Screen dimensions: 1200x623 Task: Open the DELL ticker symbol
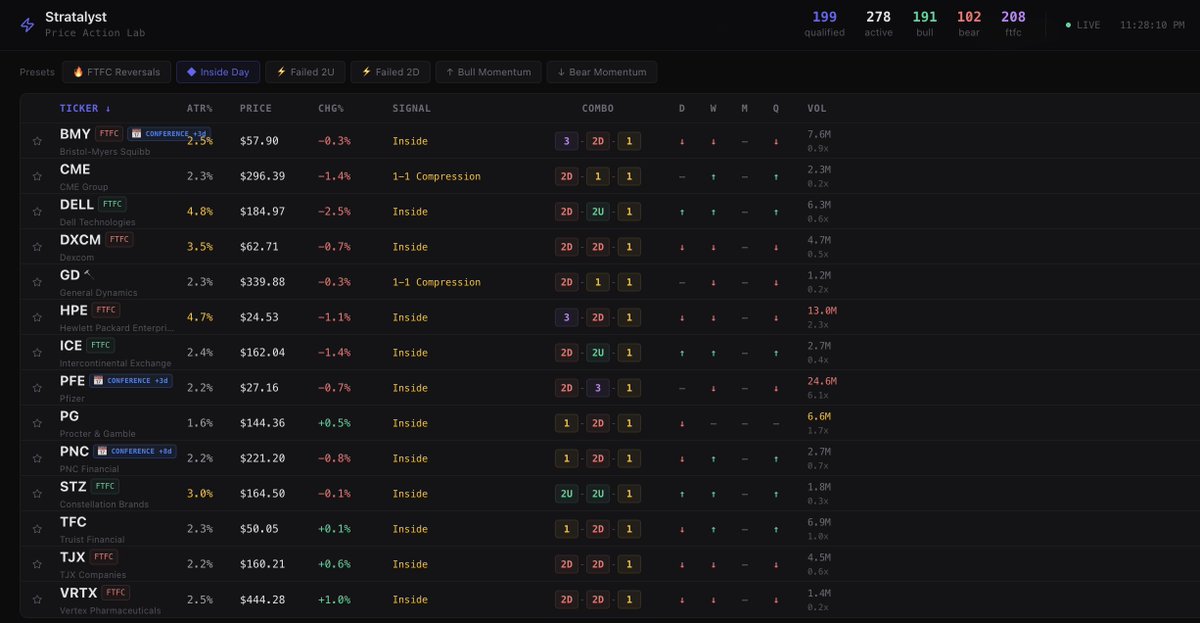[77, 204]
